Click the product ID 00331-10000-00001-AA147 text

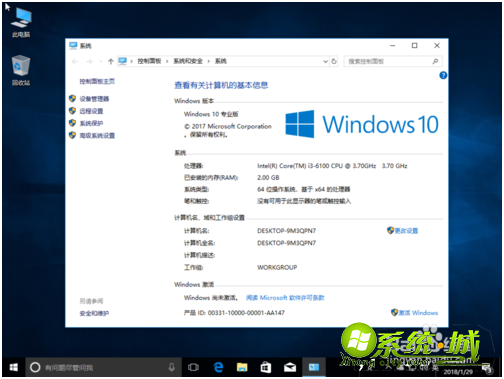pyautogui.click(x=246, y=313)
